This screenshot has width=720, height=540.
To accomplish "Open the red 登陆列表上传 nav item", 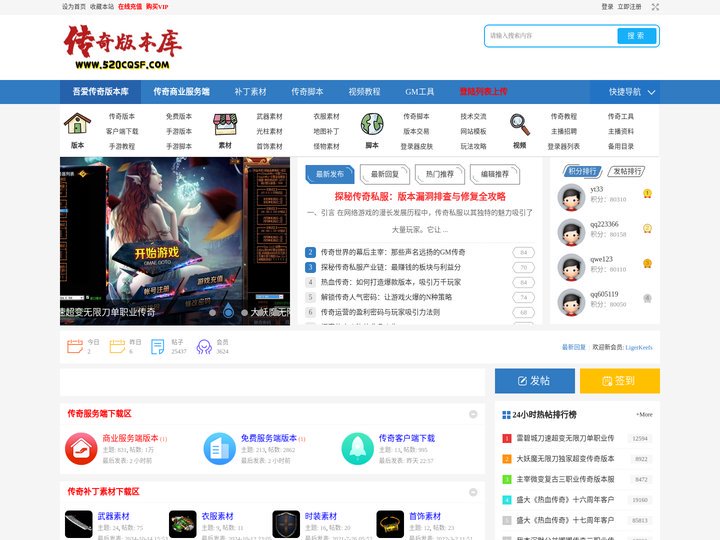I will tap(484, 92).
